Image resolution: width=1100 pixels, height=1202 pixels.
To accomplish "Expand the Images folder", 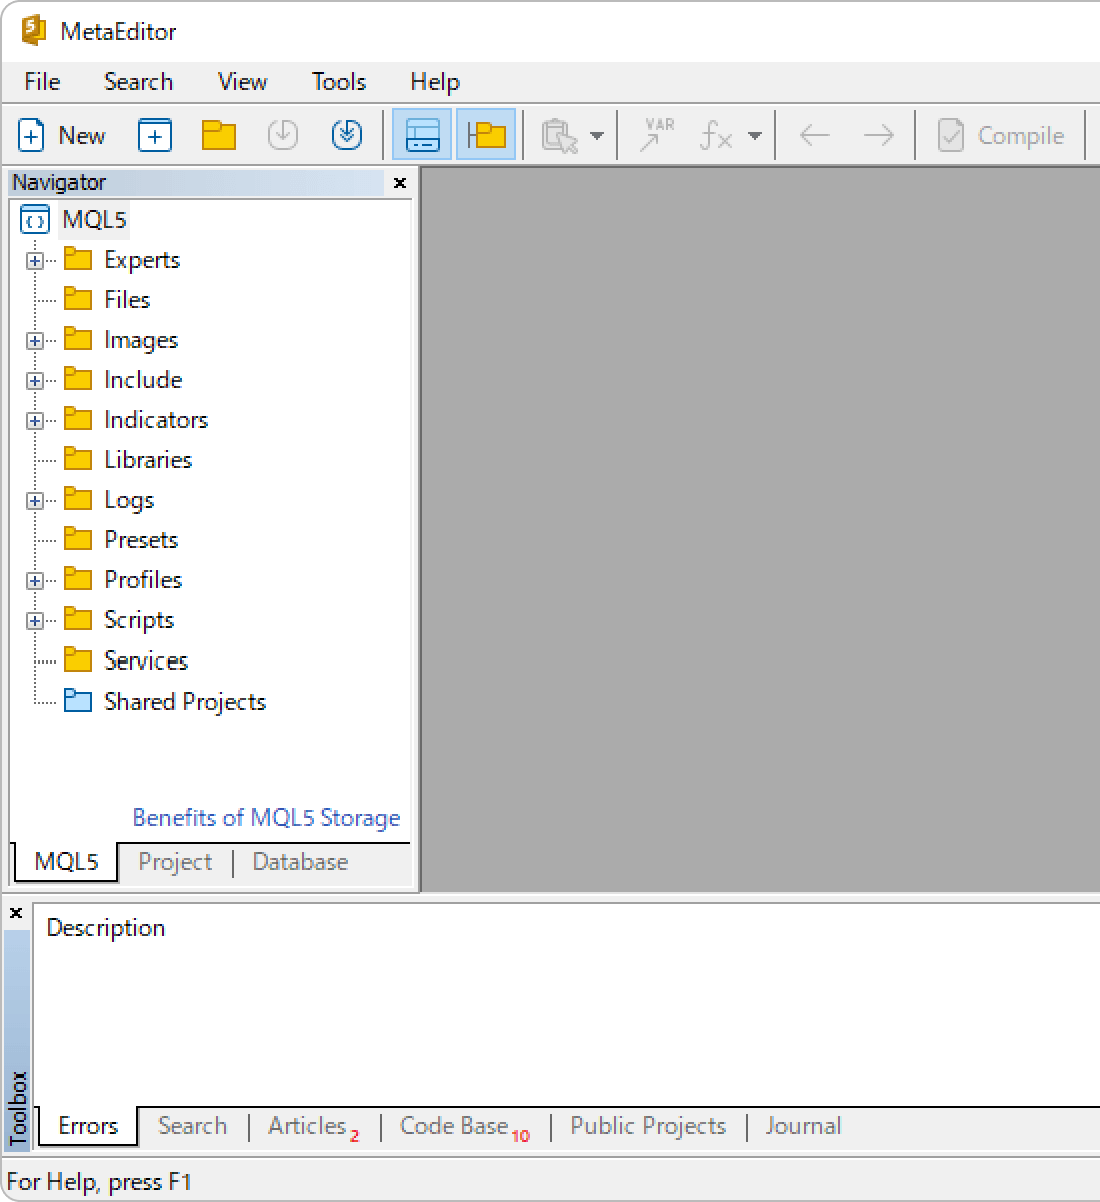I will click(35, 341).
